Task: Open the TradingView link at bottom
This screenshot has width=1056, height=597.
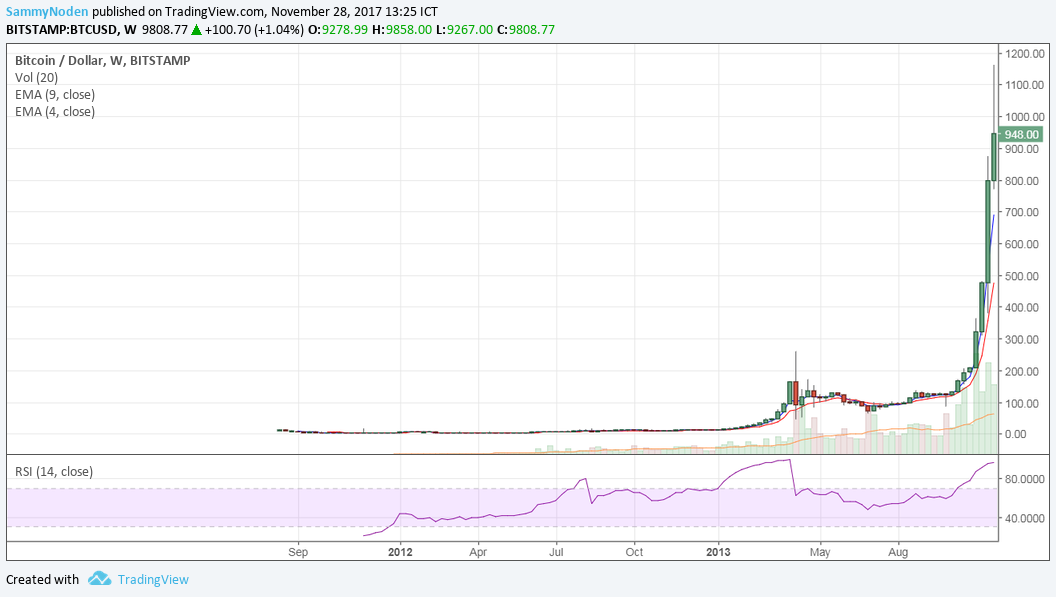Action: [x=153, y=579]
